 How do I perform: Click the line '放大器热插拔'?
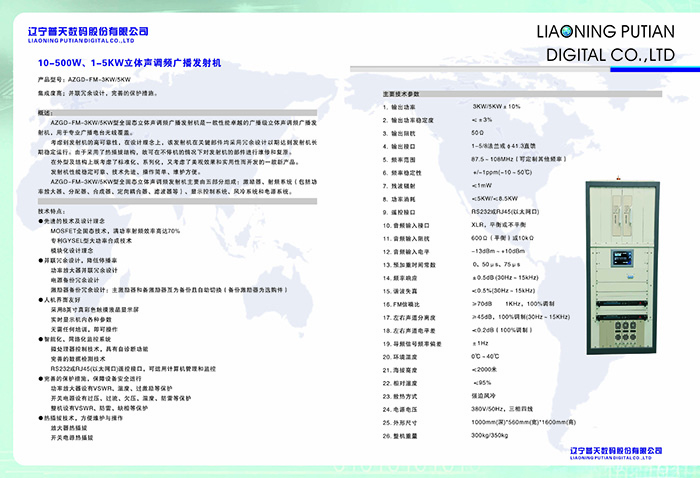(69, 428)
